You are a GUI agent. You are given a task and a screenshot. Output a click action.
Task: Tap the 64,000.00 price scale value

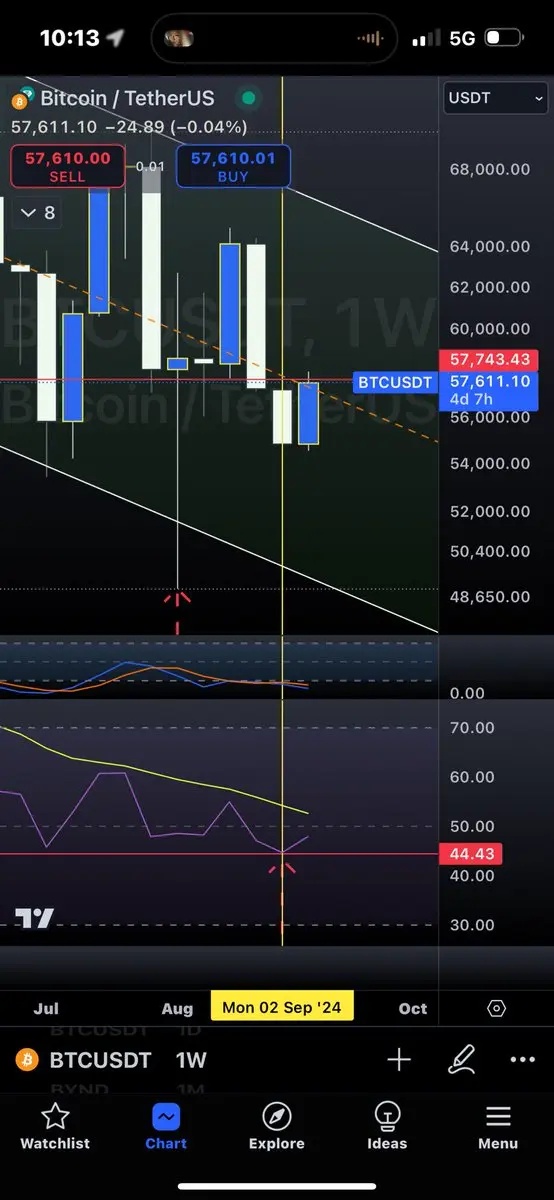click(490, 246)
